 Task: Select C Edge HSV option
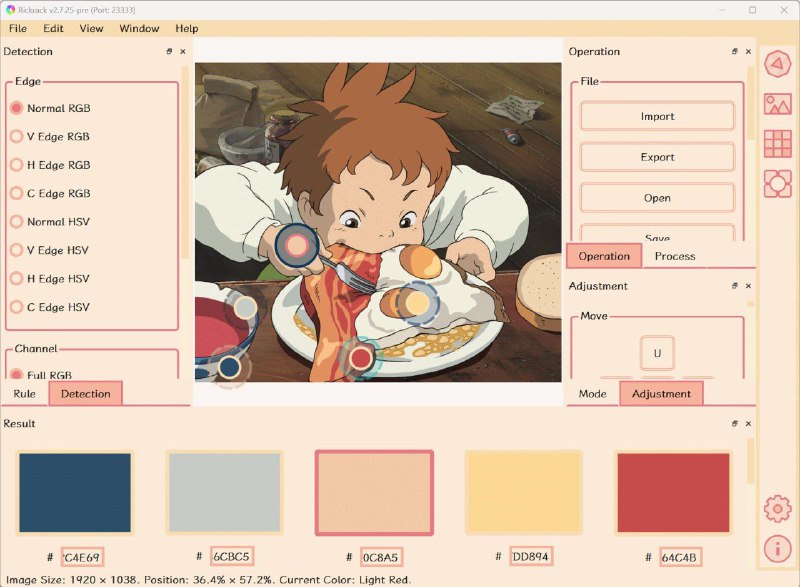(50, 308)
